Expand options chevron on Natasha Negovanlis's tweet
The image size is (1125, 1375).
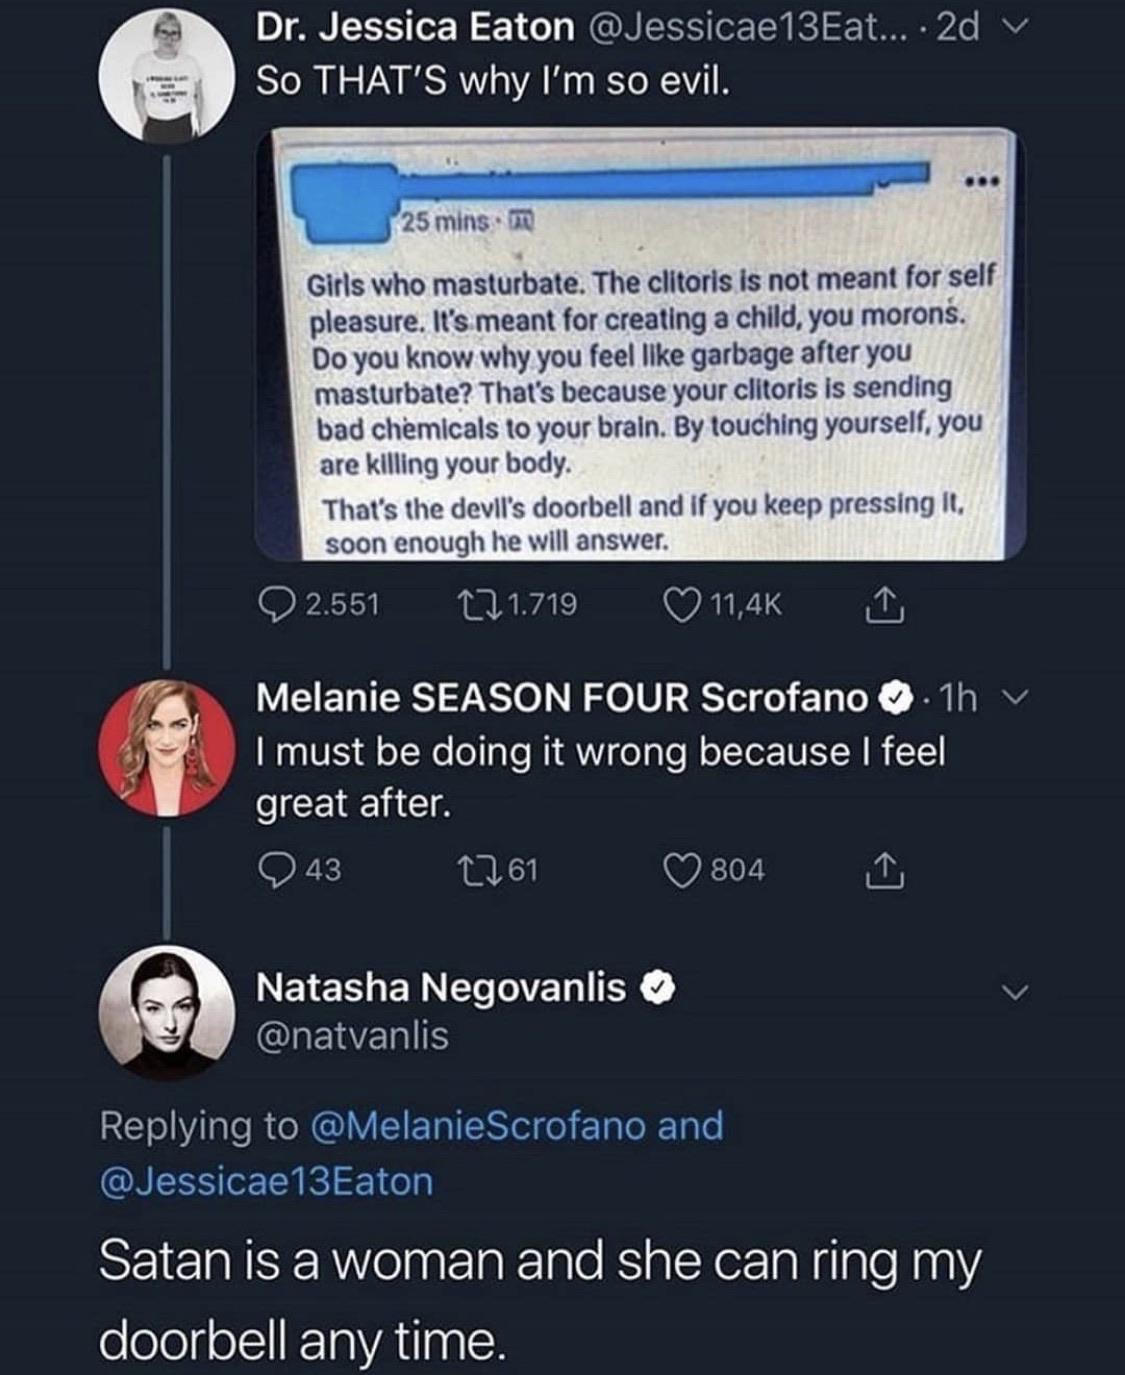click(1014, 992)
